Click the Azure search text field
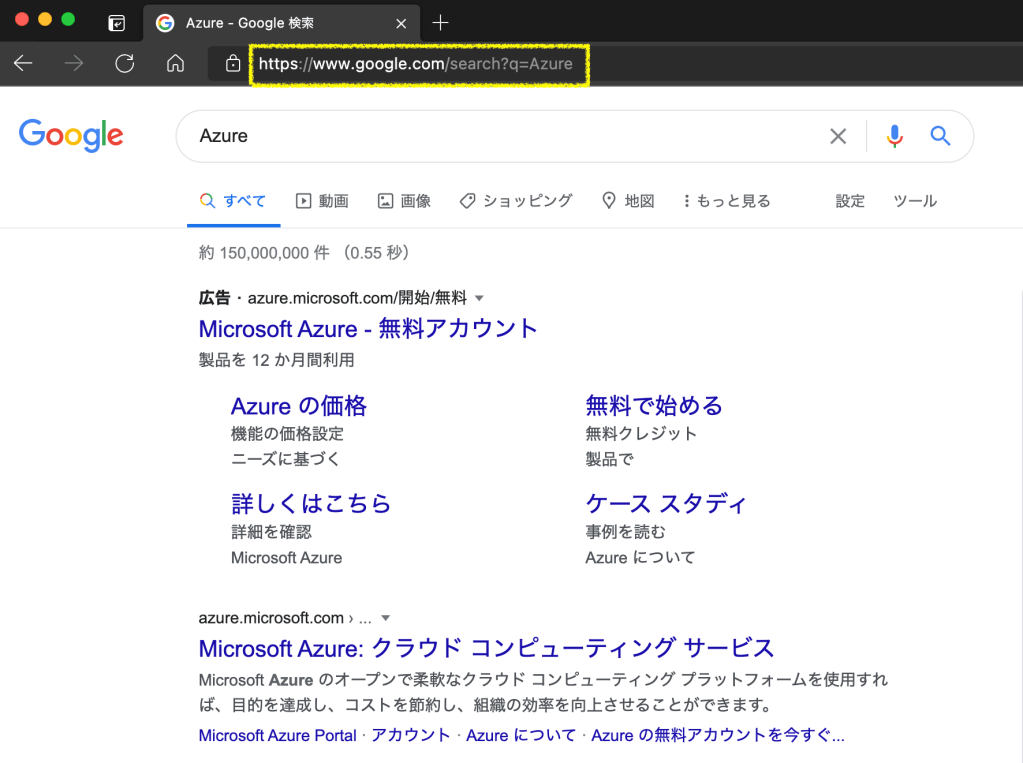The width and height of the screenshot is (1023, 763). 500,136
